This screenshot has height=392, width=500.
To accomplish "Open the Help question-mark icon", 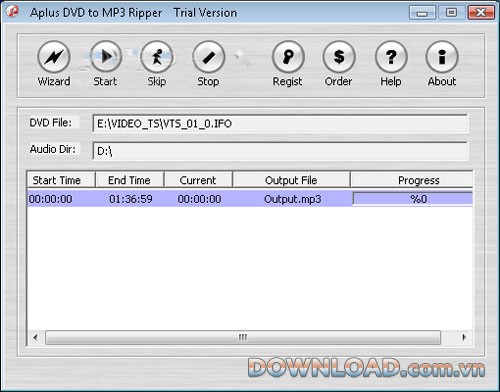I will click(x=391, y=57).
